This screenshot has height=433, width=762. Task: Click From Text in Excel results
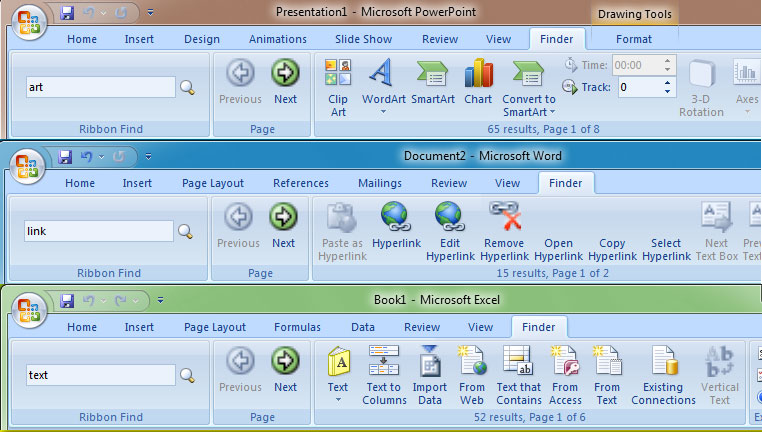[x=607, y=376]
